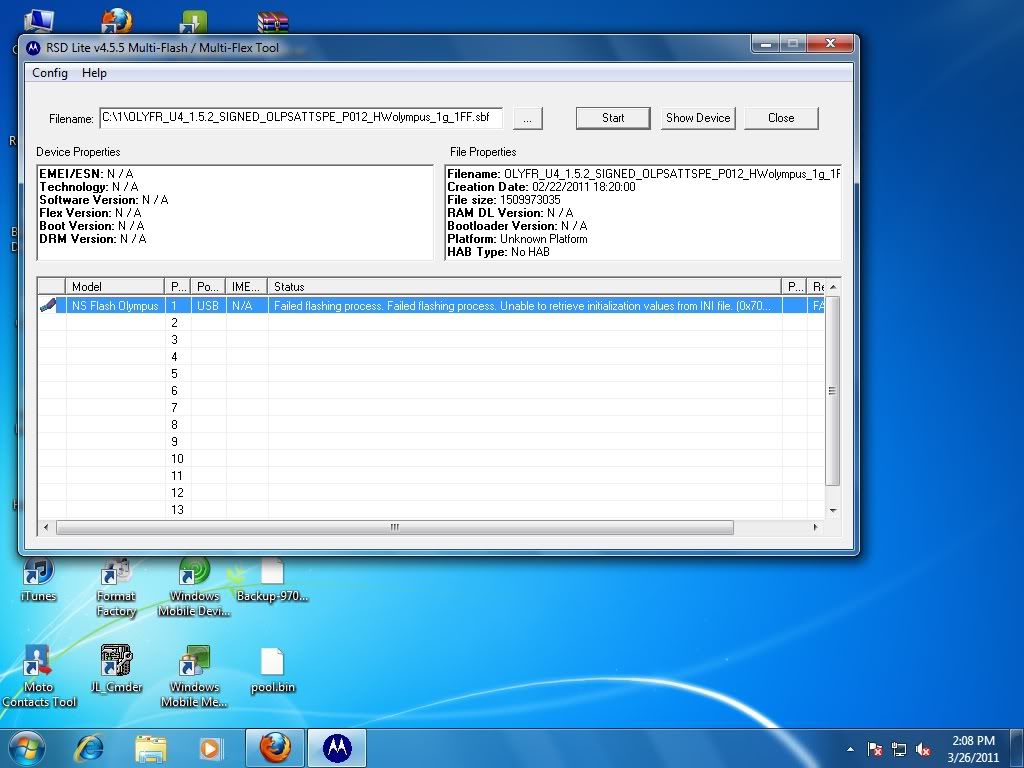Click the Start flashing button
Image resolution: width=1024 pixels, height=768 pixels.
613,118
